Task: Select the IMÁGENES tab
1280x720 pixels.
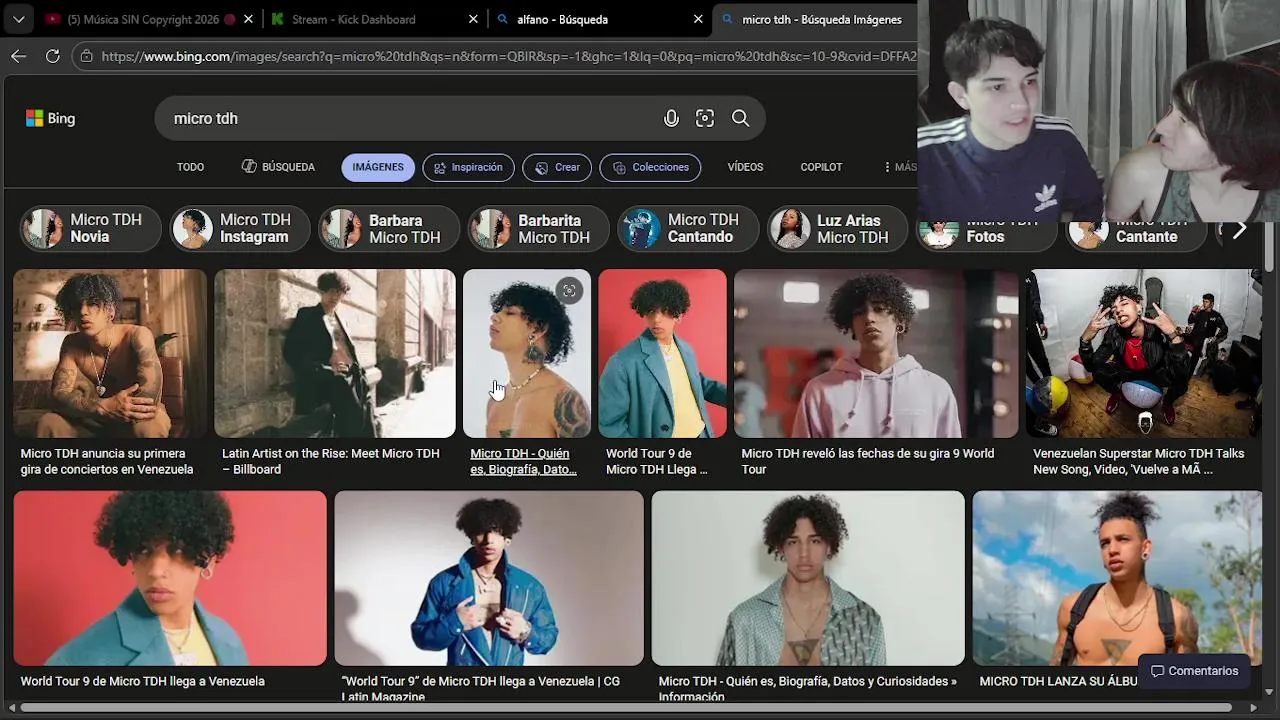Action: [x=378, y=167]
